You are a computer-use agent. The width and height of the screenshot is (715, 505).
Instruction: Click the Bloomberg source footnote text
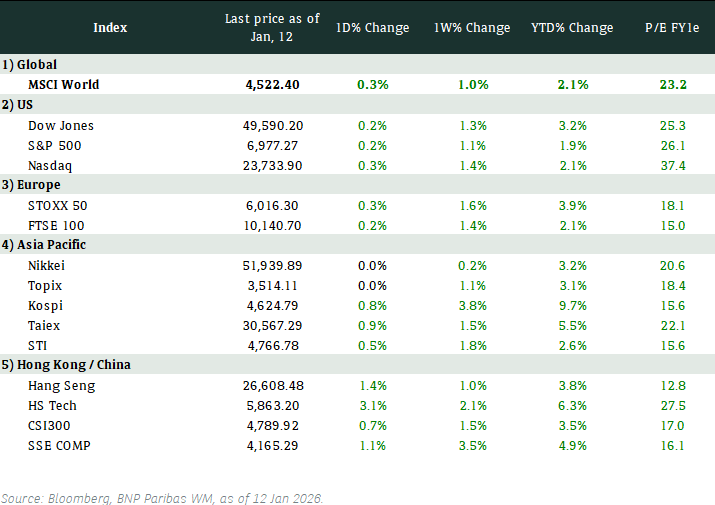(x=162, y=497)
